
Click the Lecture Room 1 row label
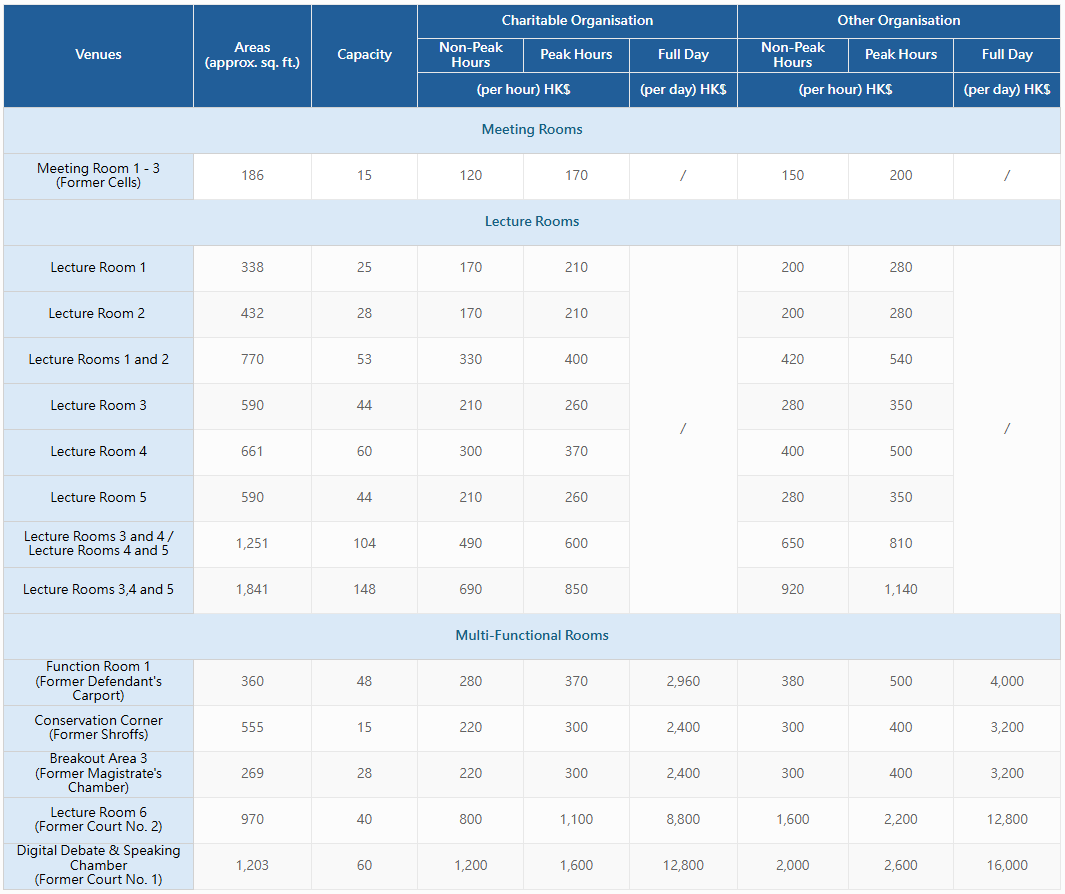(98, 268)
